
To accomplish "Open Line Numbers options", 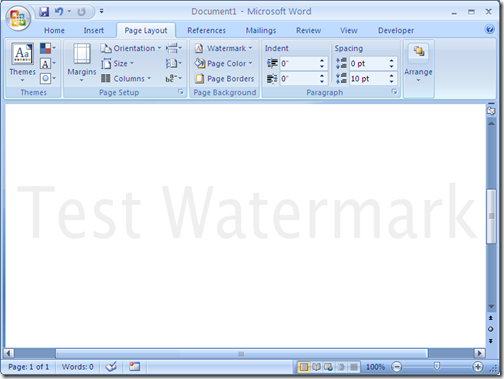I will click(174, 63).
